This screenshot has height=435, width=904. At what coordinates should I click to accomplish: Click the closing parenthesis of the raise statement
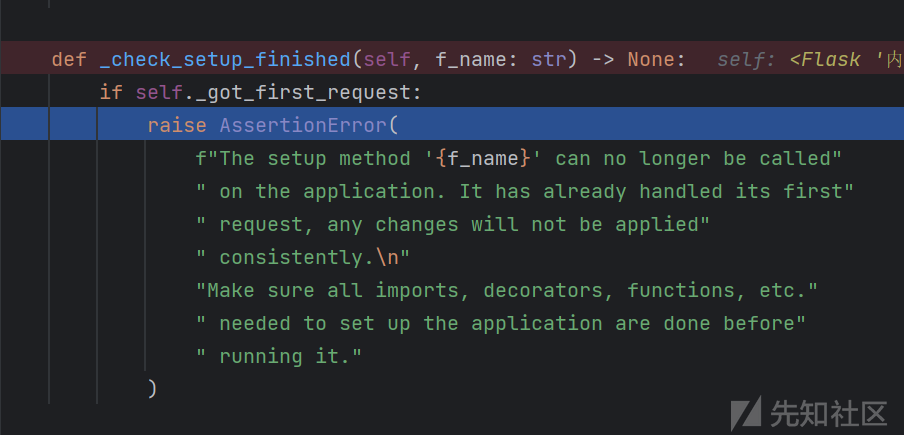pyautogui.click(x=152, y=388)
